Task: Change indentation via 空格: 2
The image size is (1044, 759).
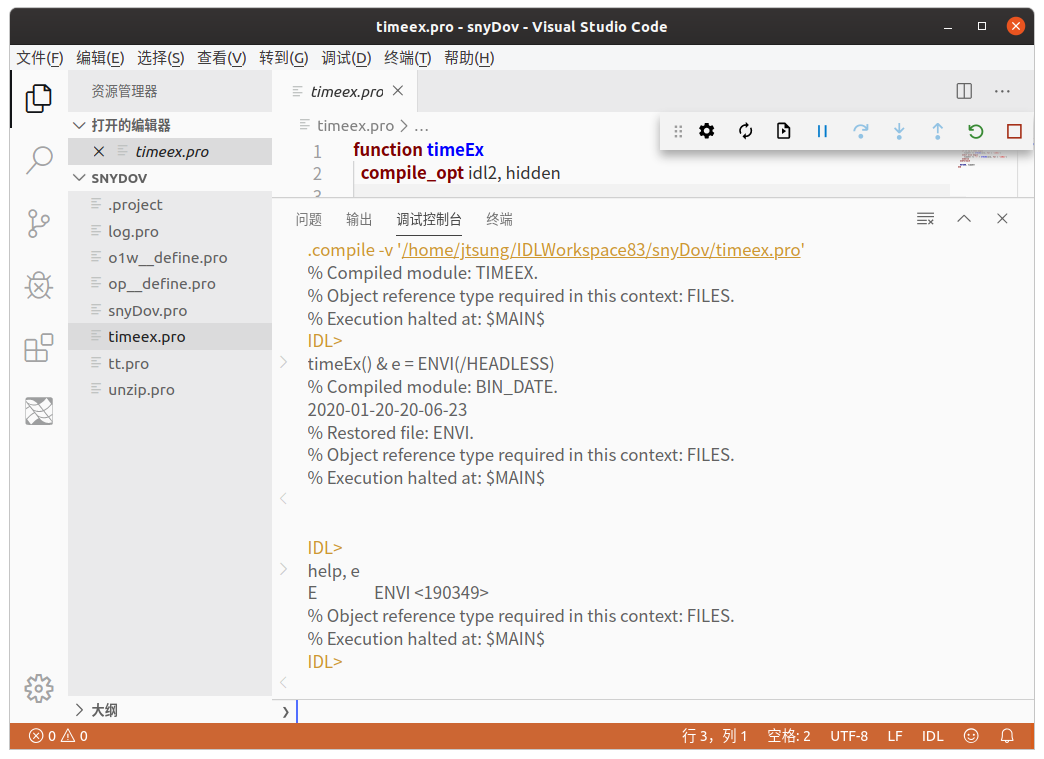Action: [x=788, y=736]
